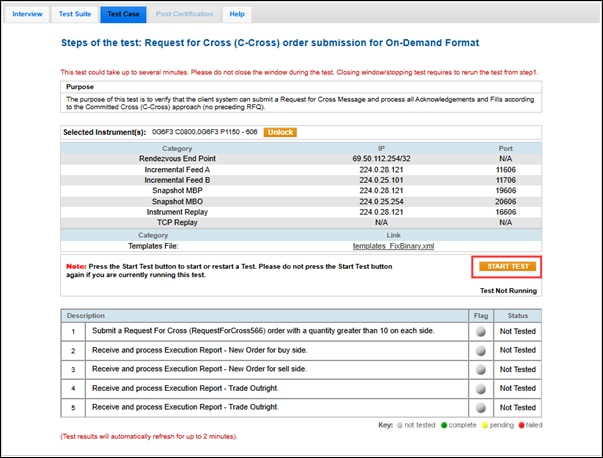The height and width of the screenshot is (458, 603).
Task: Click the flag status icon for step 3
Action: coord(481,369)
